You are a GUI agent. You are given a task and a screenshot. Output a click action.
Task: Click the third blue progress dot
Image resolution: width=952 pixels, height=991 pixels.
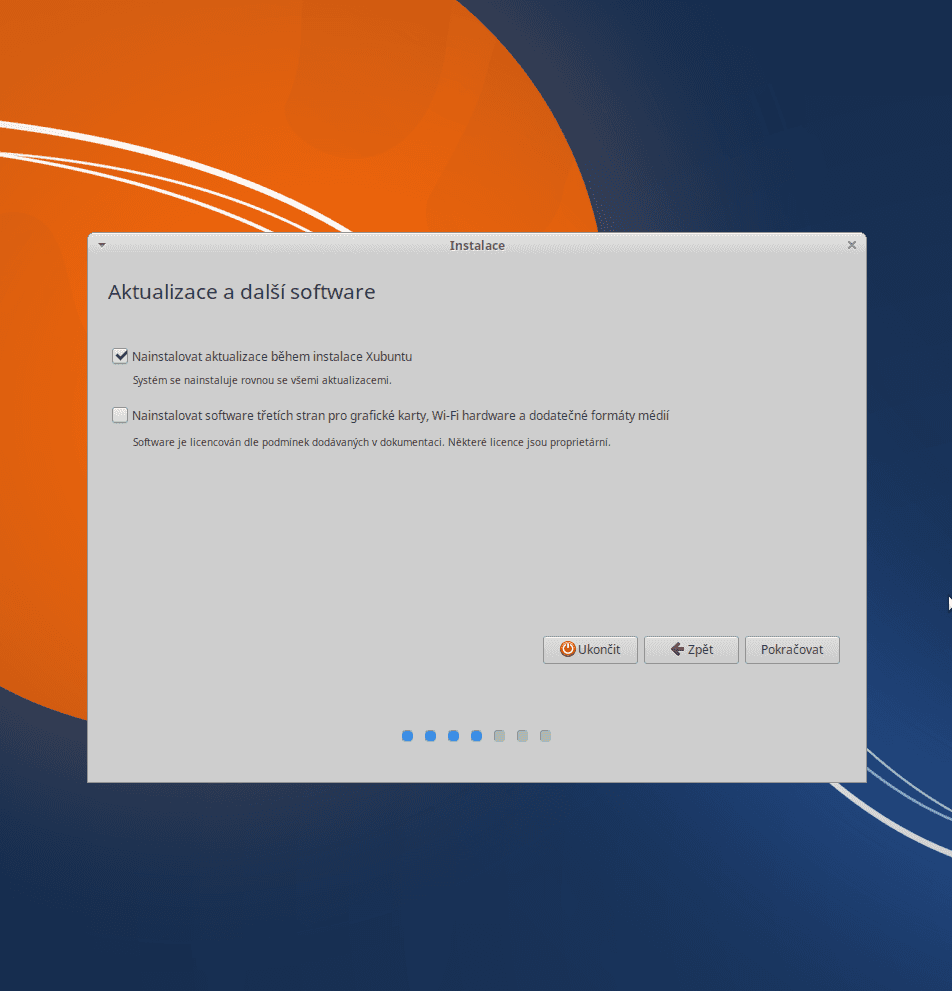[453, 736]
